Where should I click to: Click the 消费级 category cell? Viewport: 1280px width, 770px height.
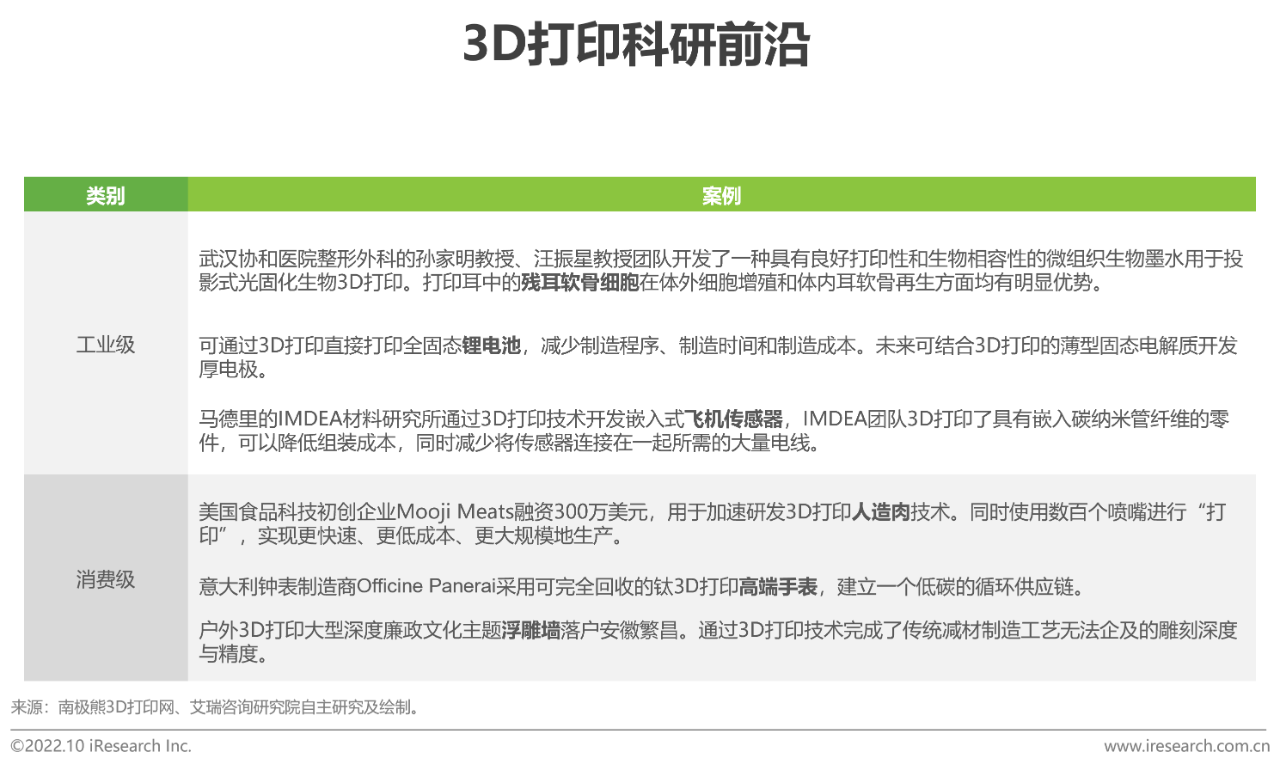click(106, 579)
